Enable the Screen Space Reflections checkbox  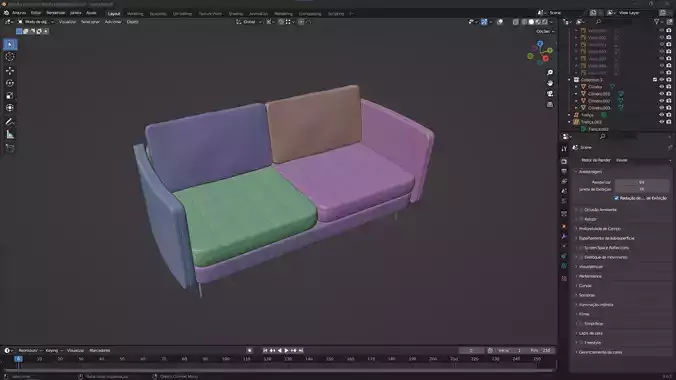point(581,248)
